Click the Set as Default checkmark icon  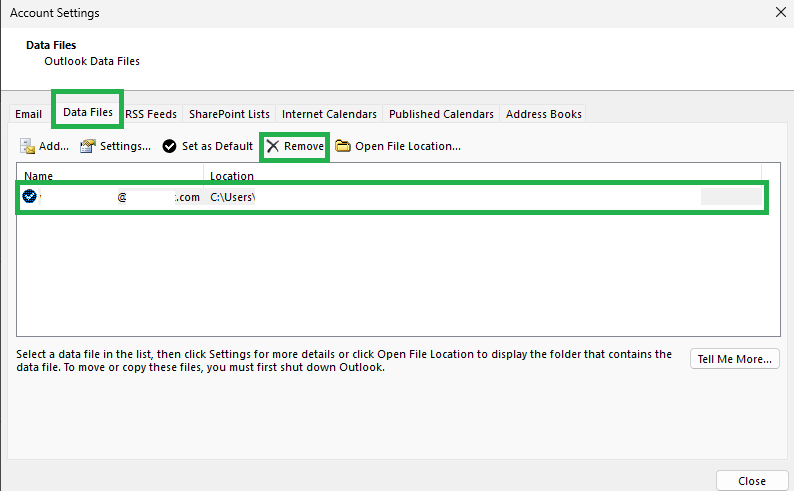click(169, 146)
